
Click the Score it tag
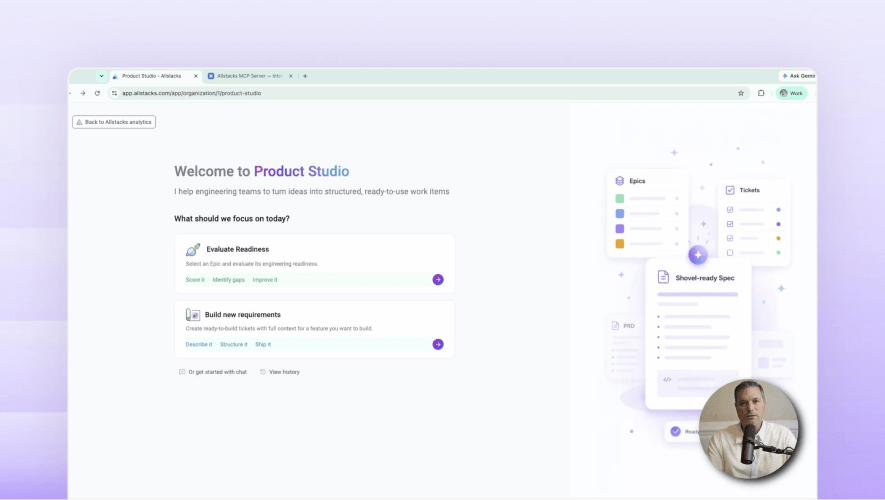195,280
